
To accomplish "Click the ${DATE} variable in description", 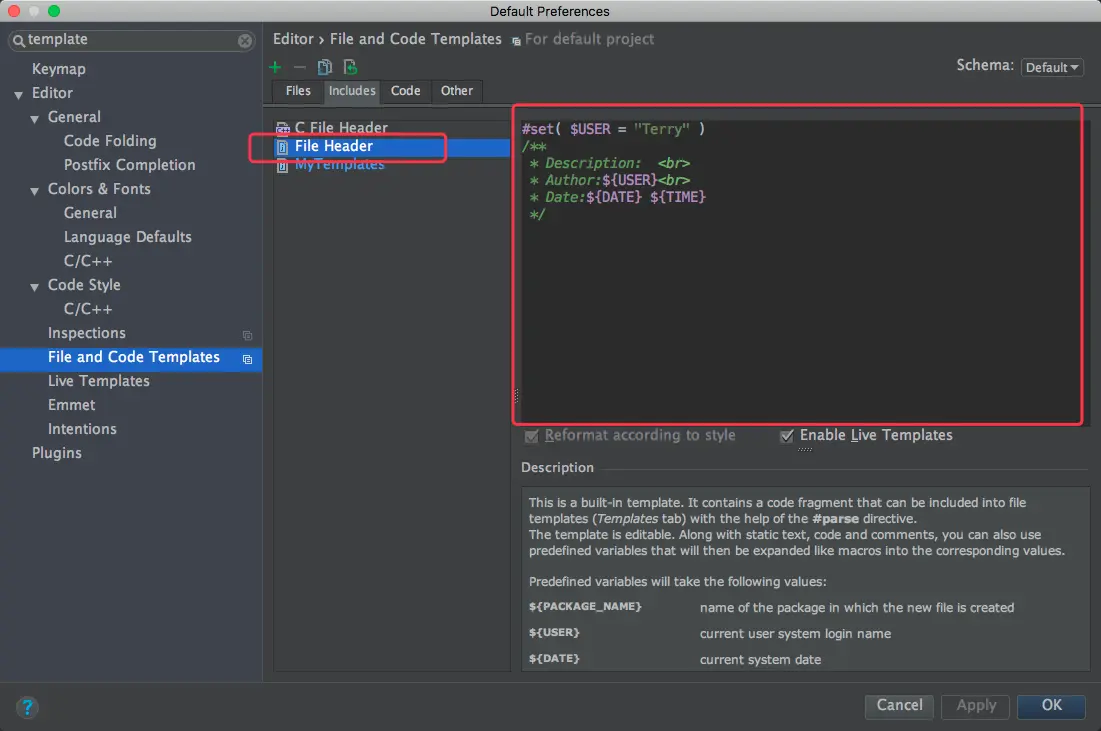I will coord(554,658).
